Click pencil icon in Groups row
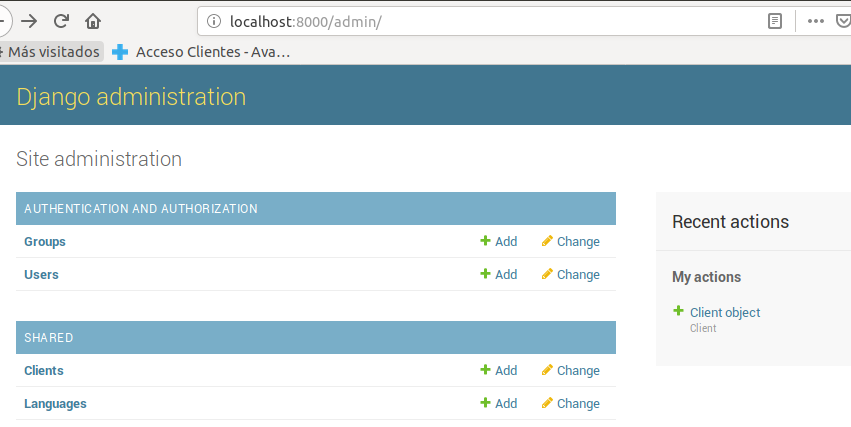Image resolution: width=851 pixels, height=427 pixels. coord(547,241)
